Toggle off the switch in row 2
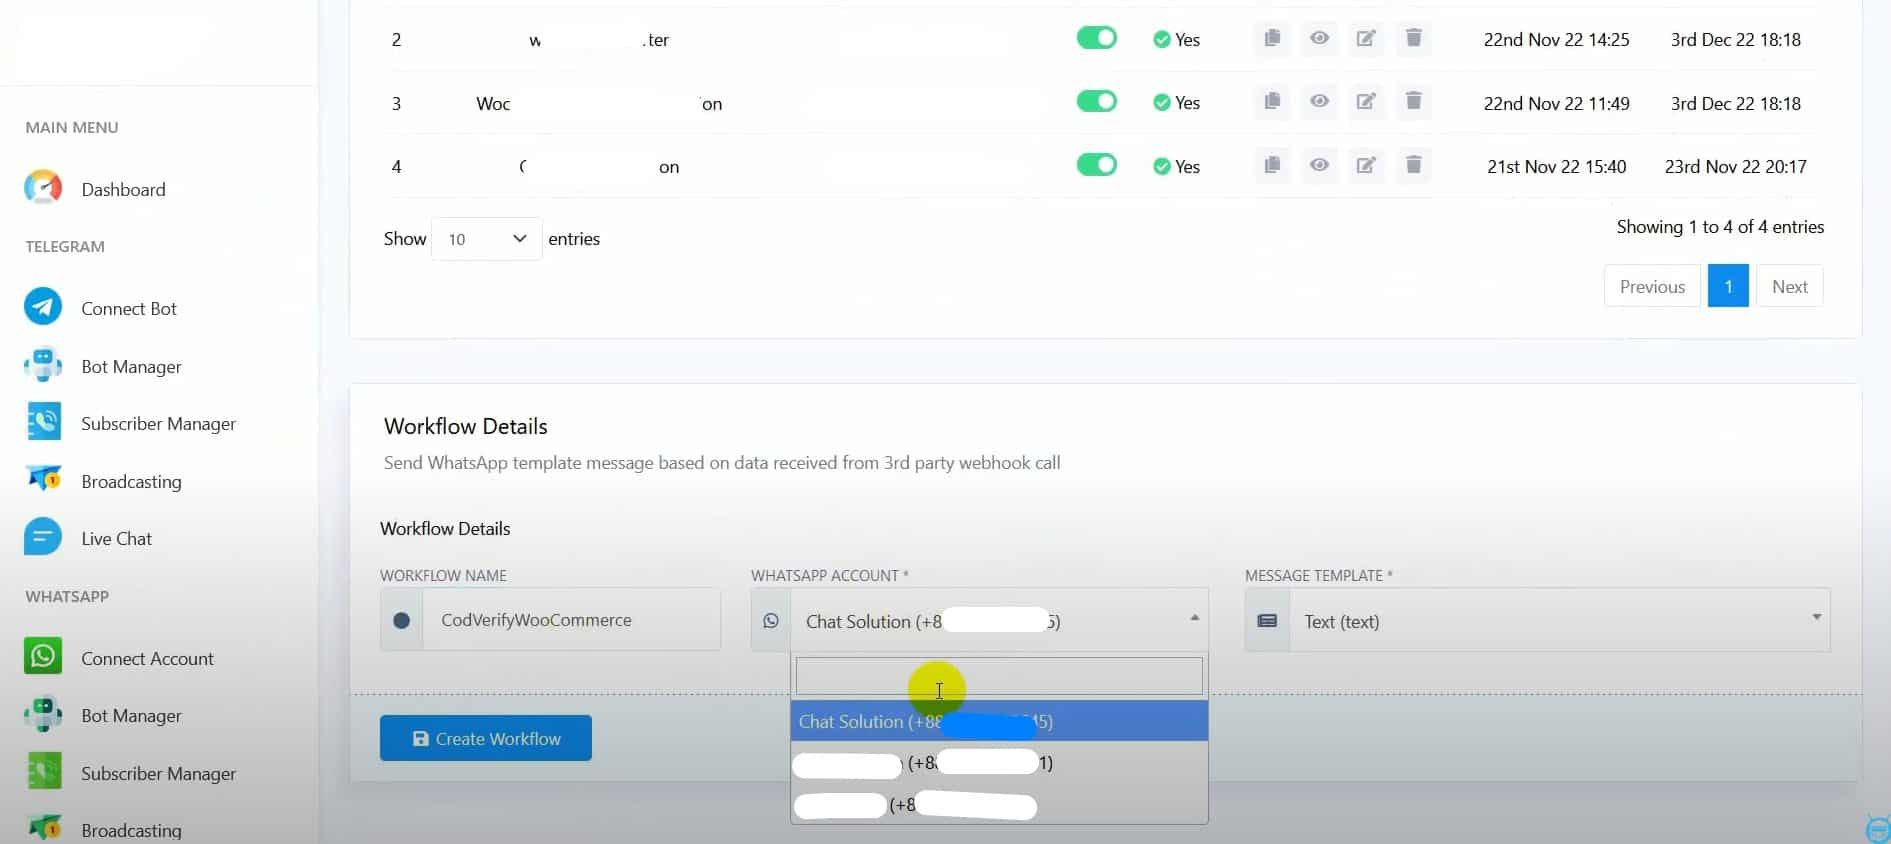 pyautogui.click(x=1096, y=38)
